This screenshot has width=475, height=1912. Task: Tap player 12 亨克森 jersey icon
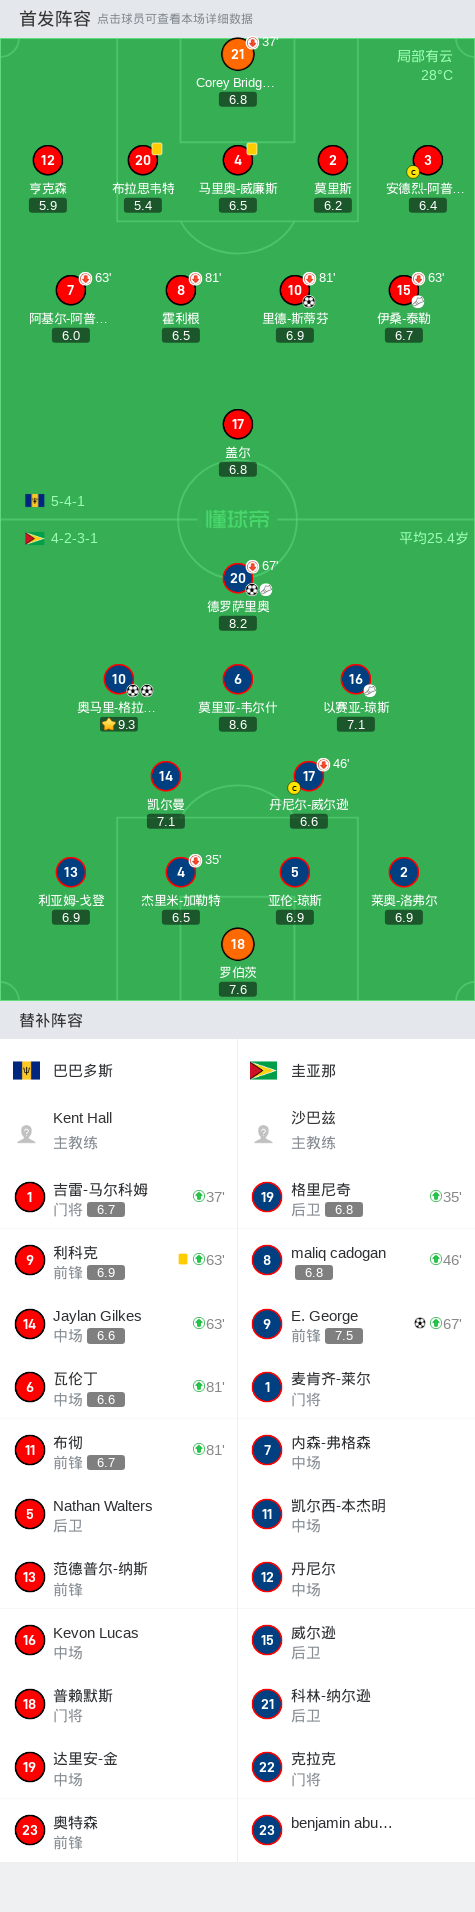coord(48,160)
